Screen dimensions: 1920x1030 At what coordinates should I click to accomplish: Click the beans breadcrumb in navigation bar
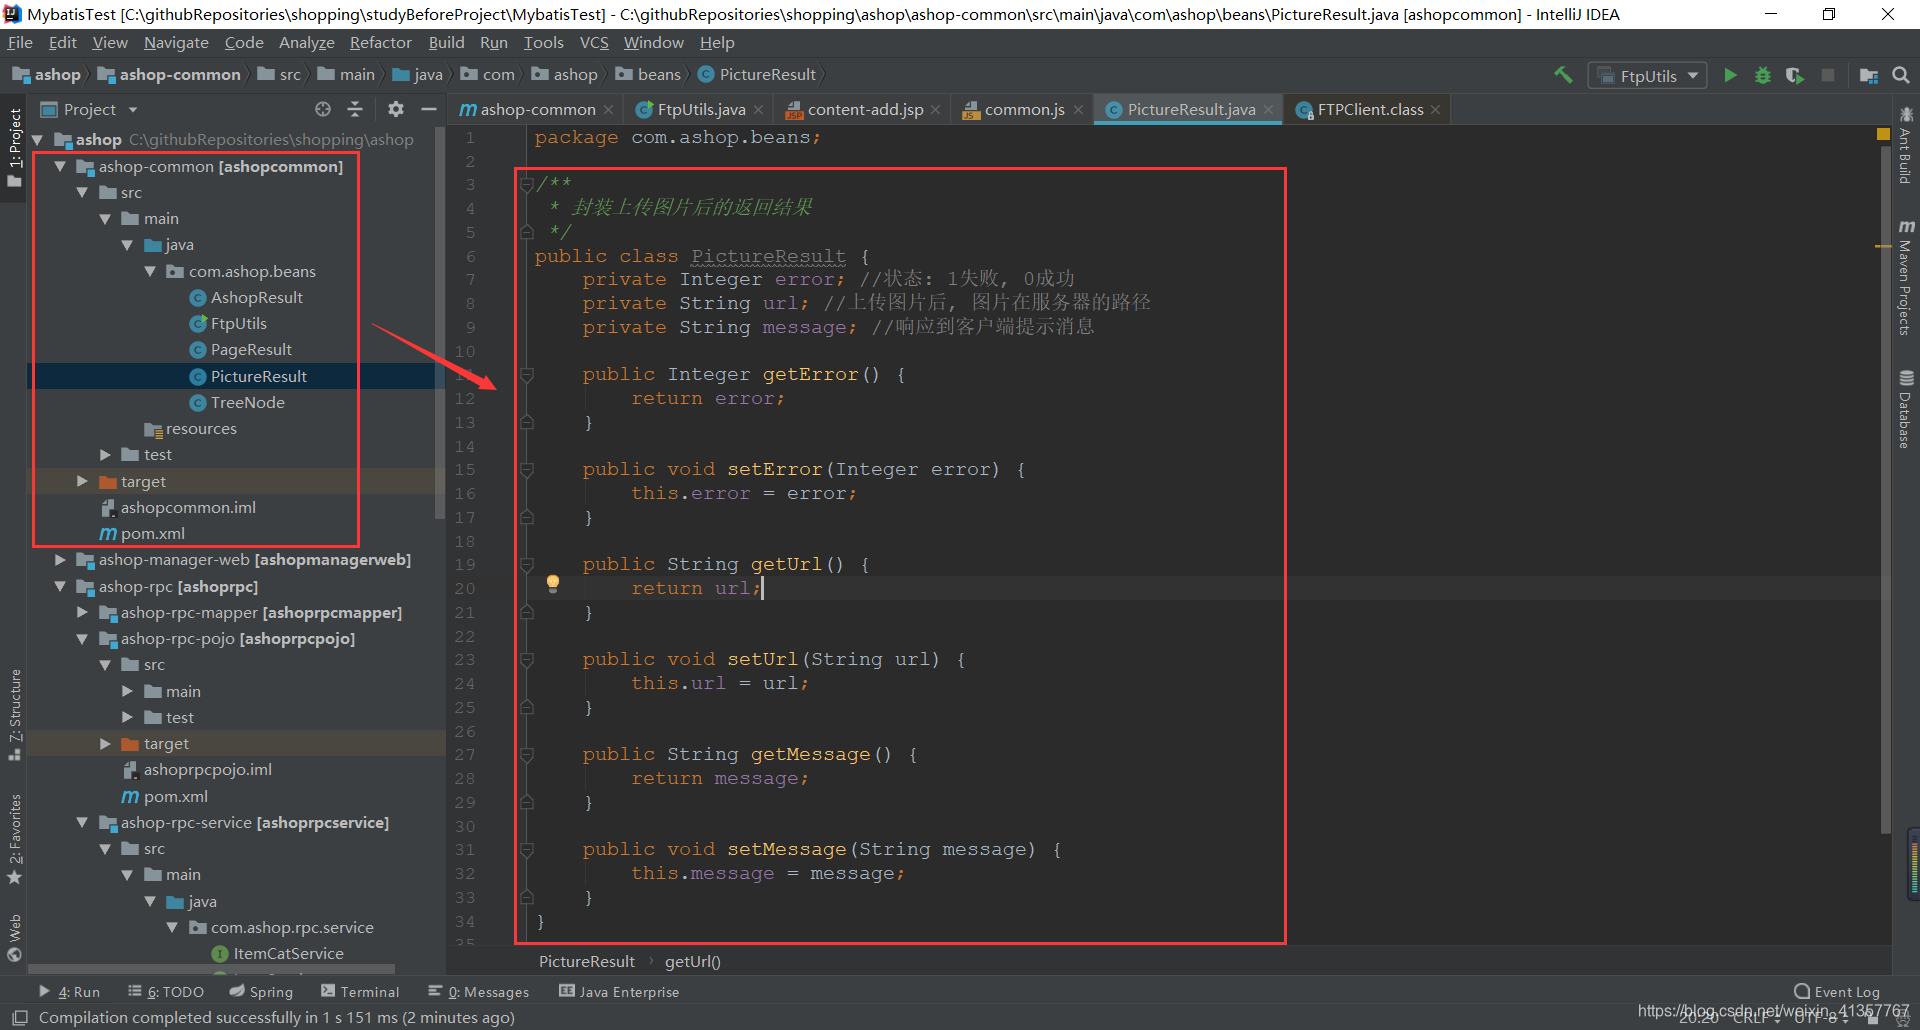point(659,75)
